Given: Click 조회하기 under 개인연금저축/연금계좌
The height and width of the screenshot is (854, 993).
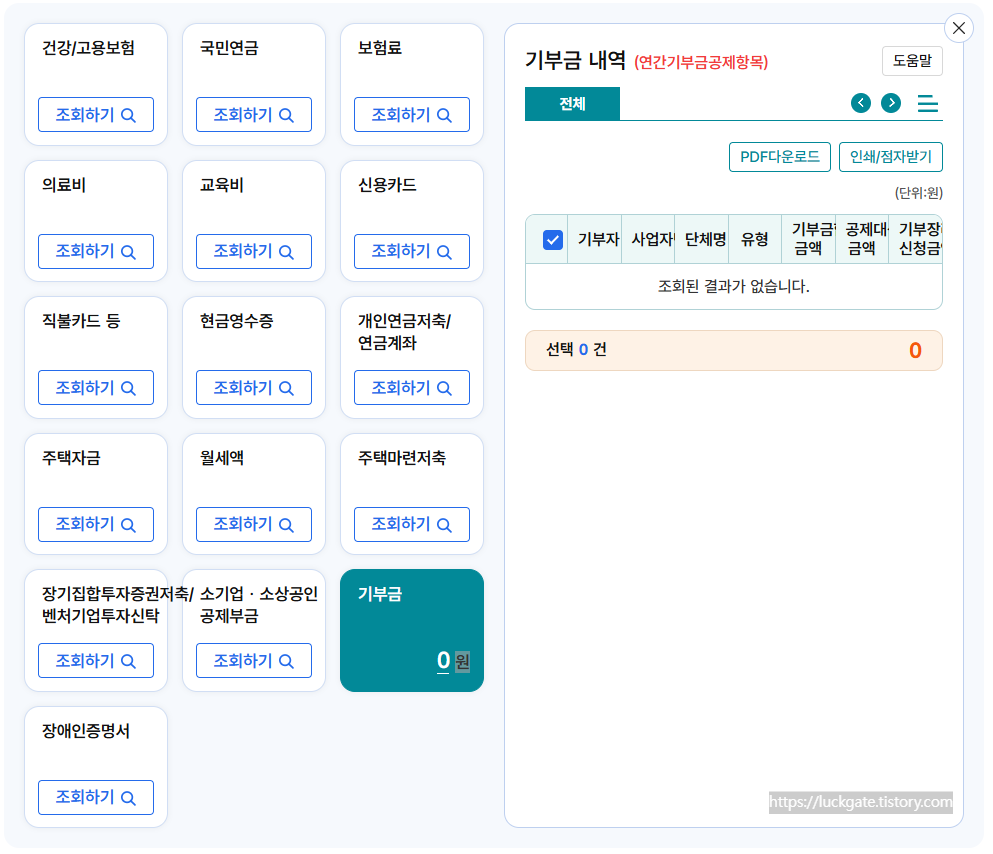Looking at the screenshot, I should pyautogui.click(x=412, y=387).
